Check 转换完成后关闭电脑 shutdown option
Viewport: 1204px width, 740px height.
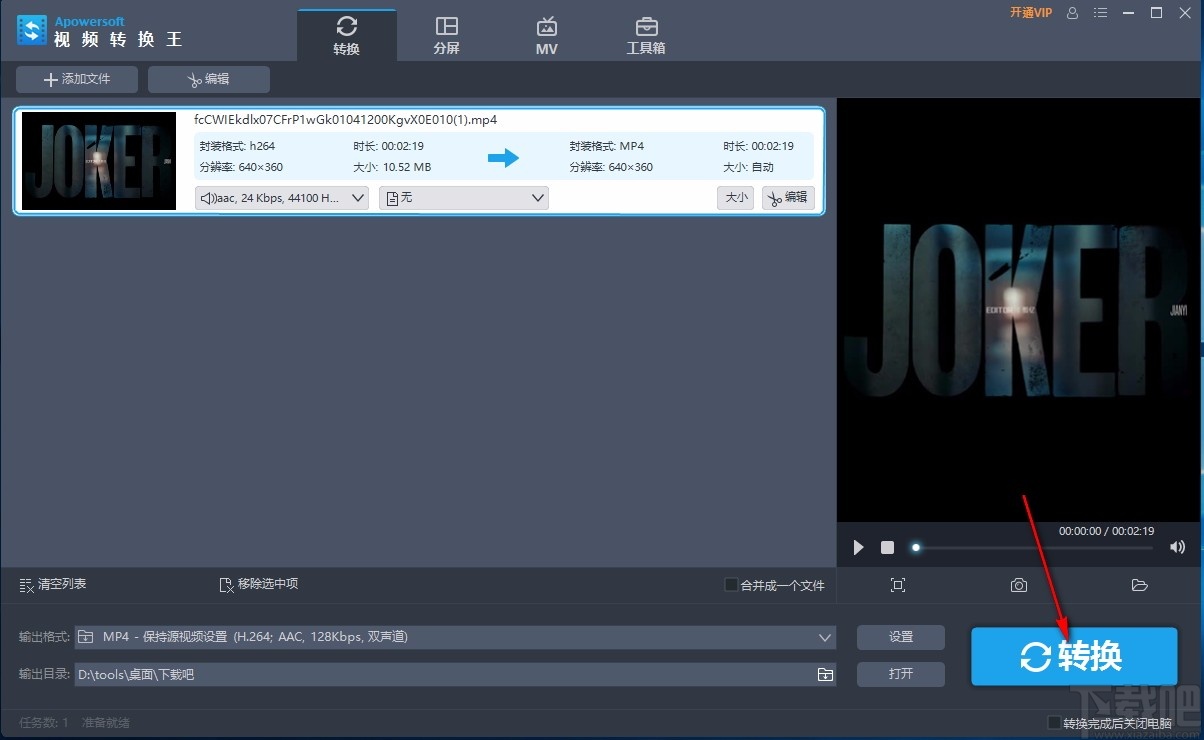(x=1053, y=722)
